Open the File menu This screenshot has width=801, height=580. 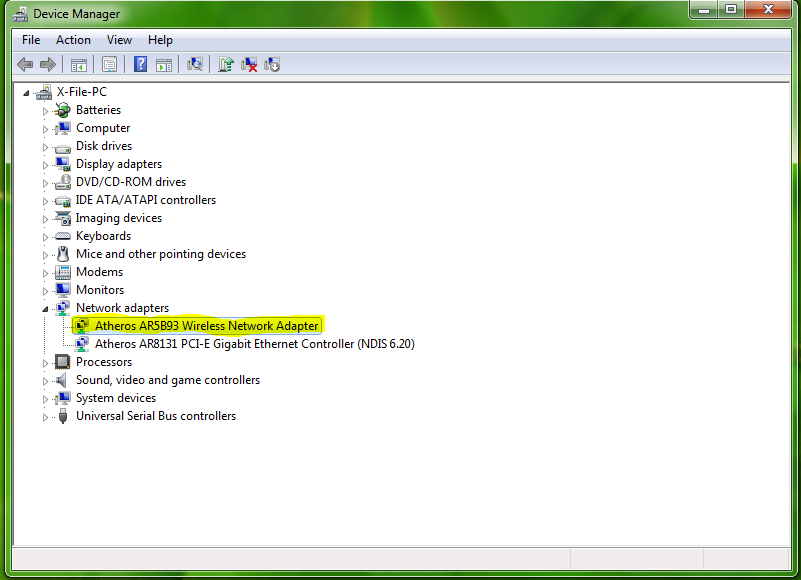[x=31, y=40]
